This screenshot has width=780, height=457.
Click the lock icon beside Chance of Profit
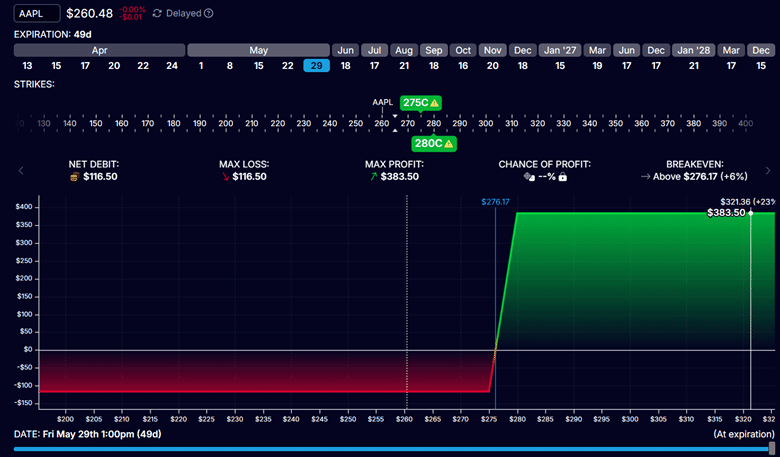tap(563, 177)
